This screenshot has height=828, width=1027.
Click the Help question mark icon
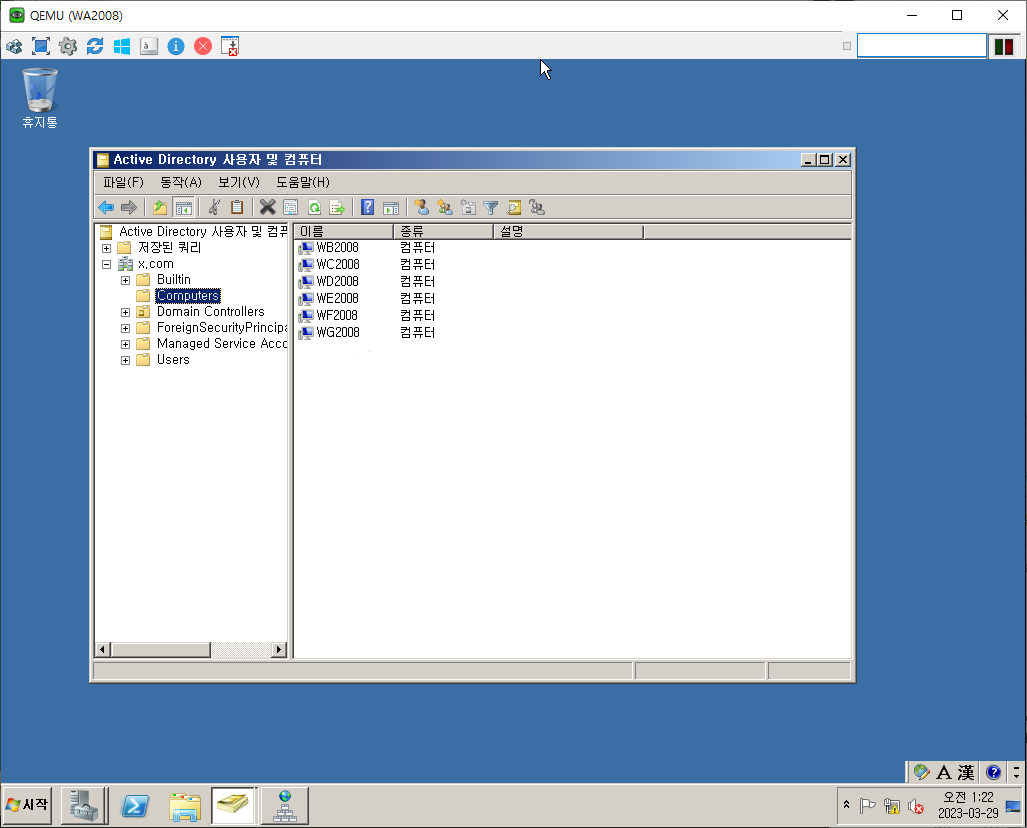click(367, 208)
